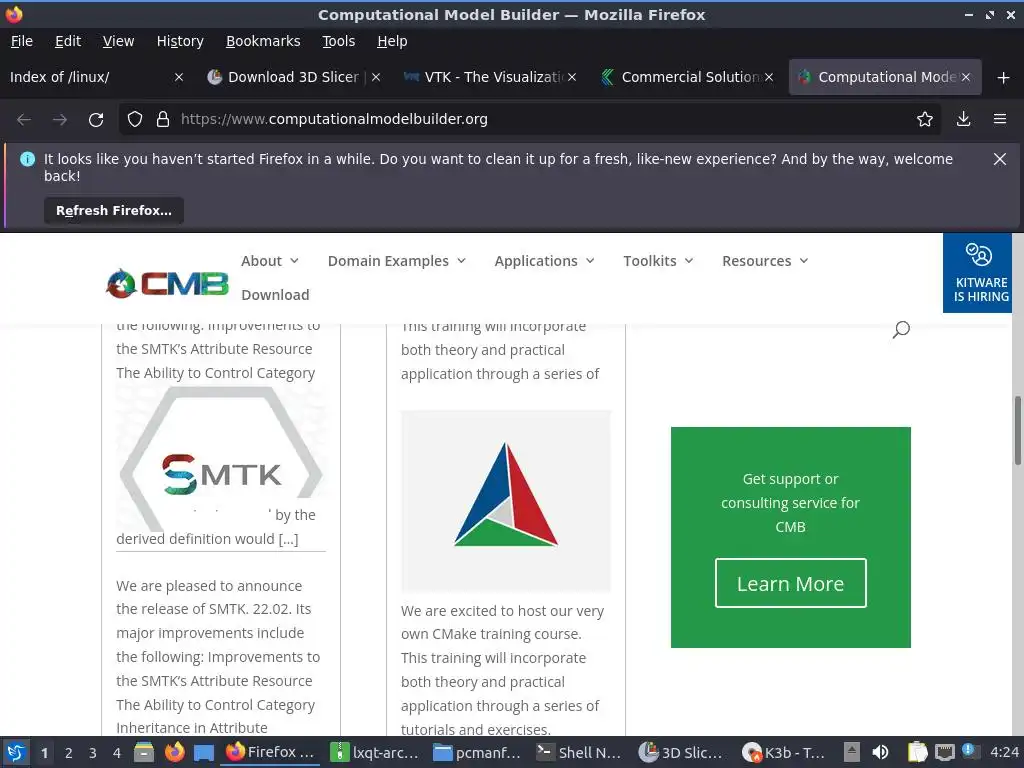Screen dimensions: 1024x768
Task: Switch to virtual desktop 2
Action: pos(68,753)
